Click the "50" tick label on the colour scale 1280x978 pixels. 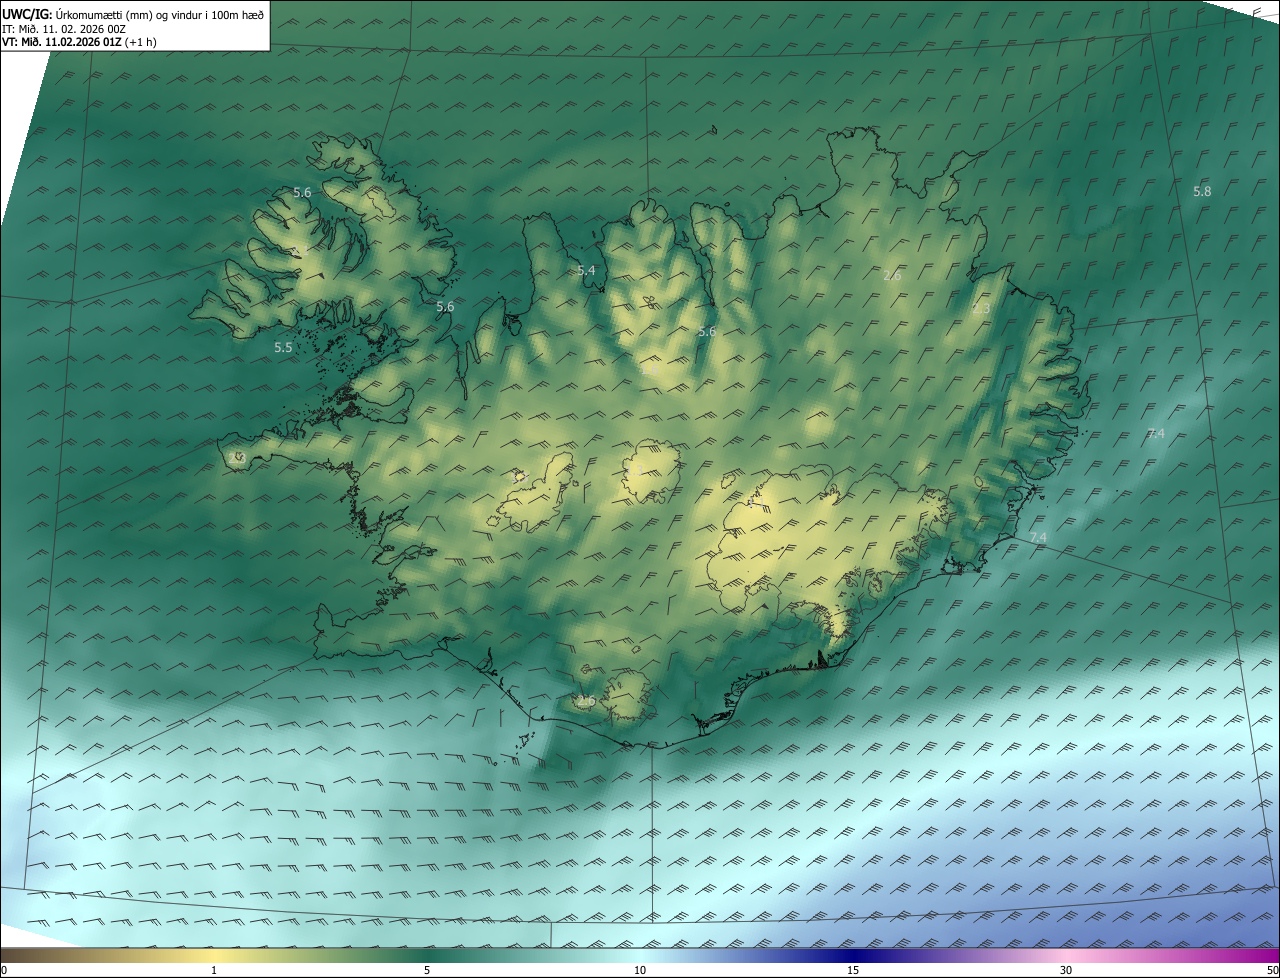click(1272, 970)
